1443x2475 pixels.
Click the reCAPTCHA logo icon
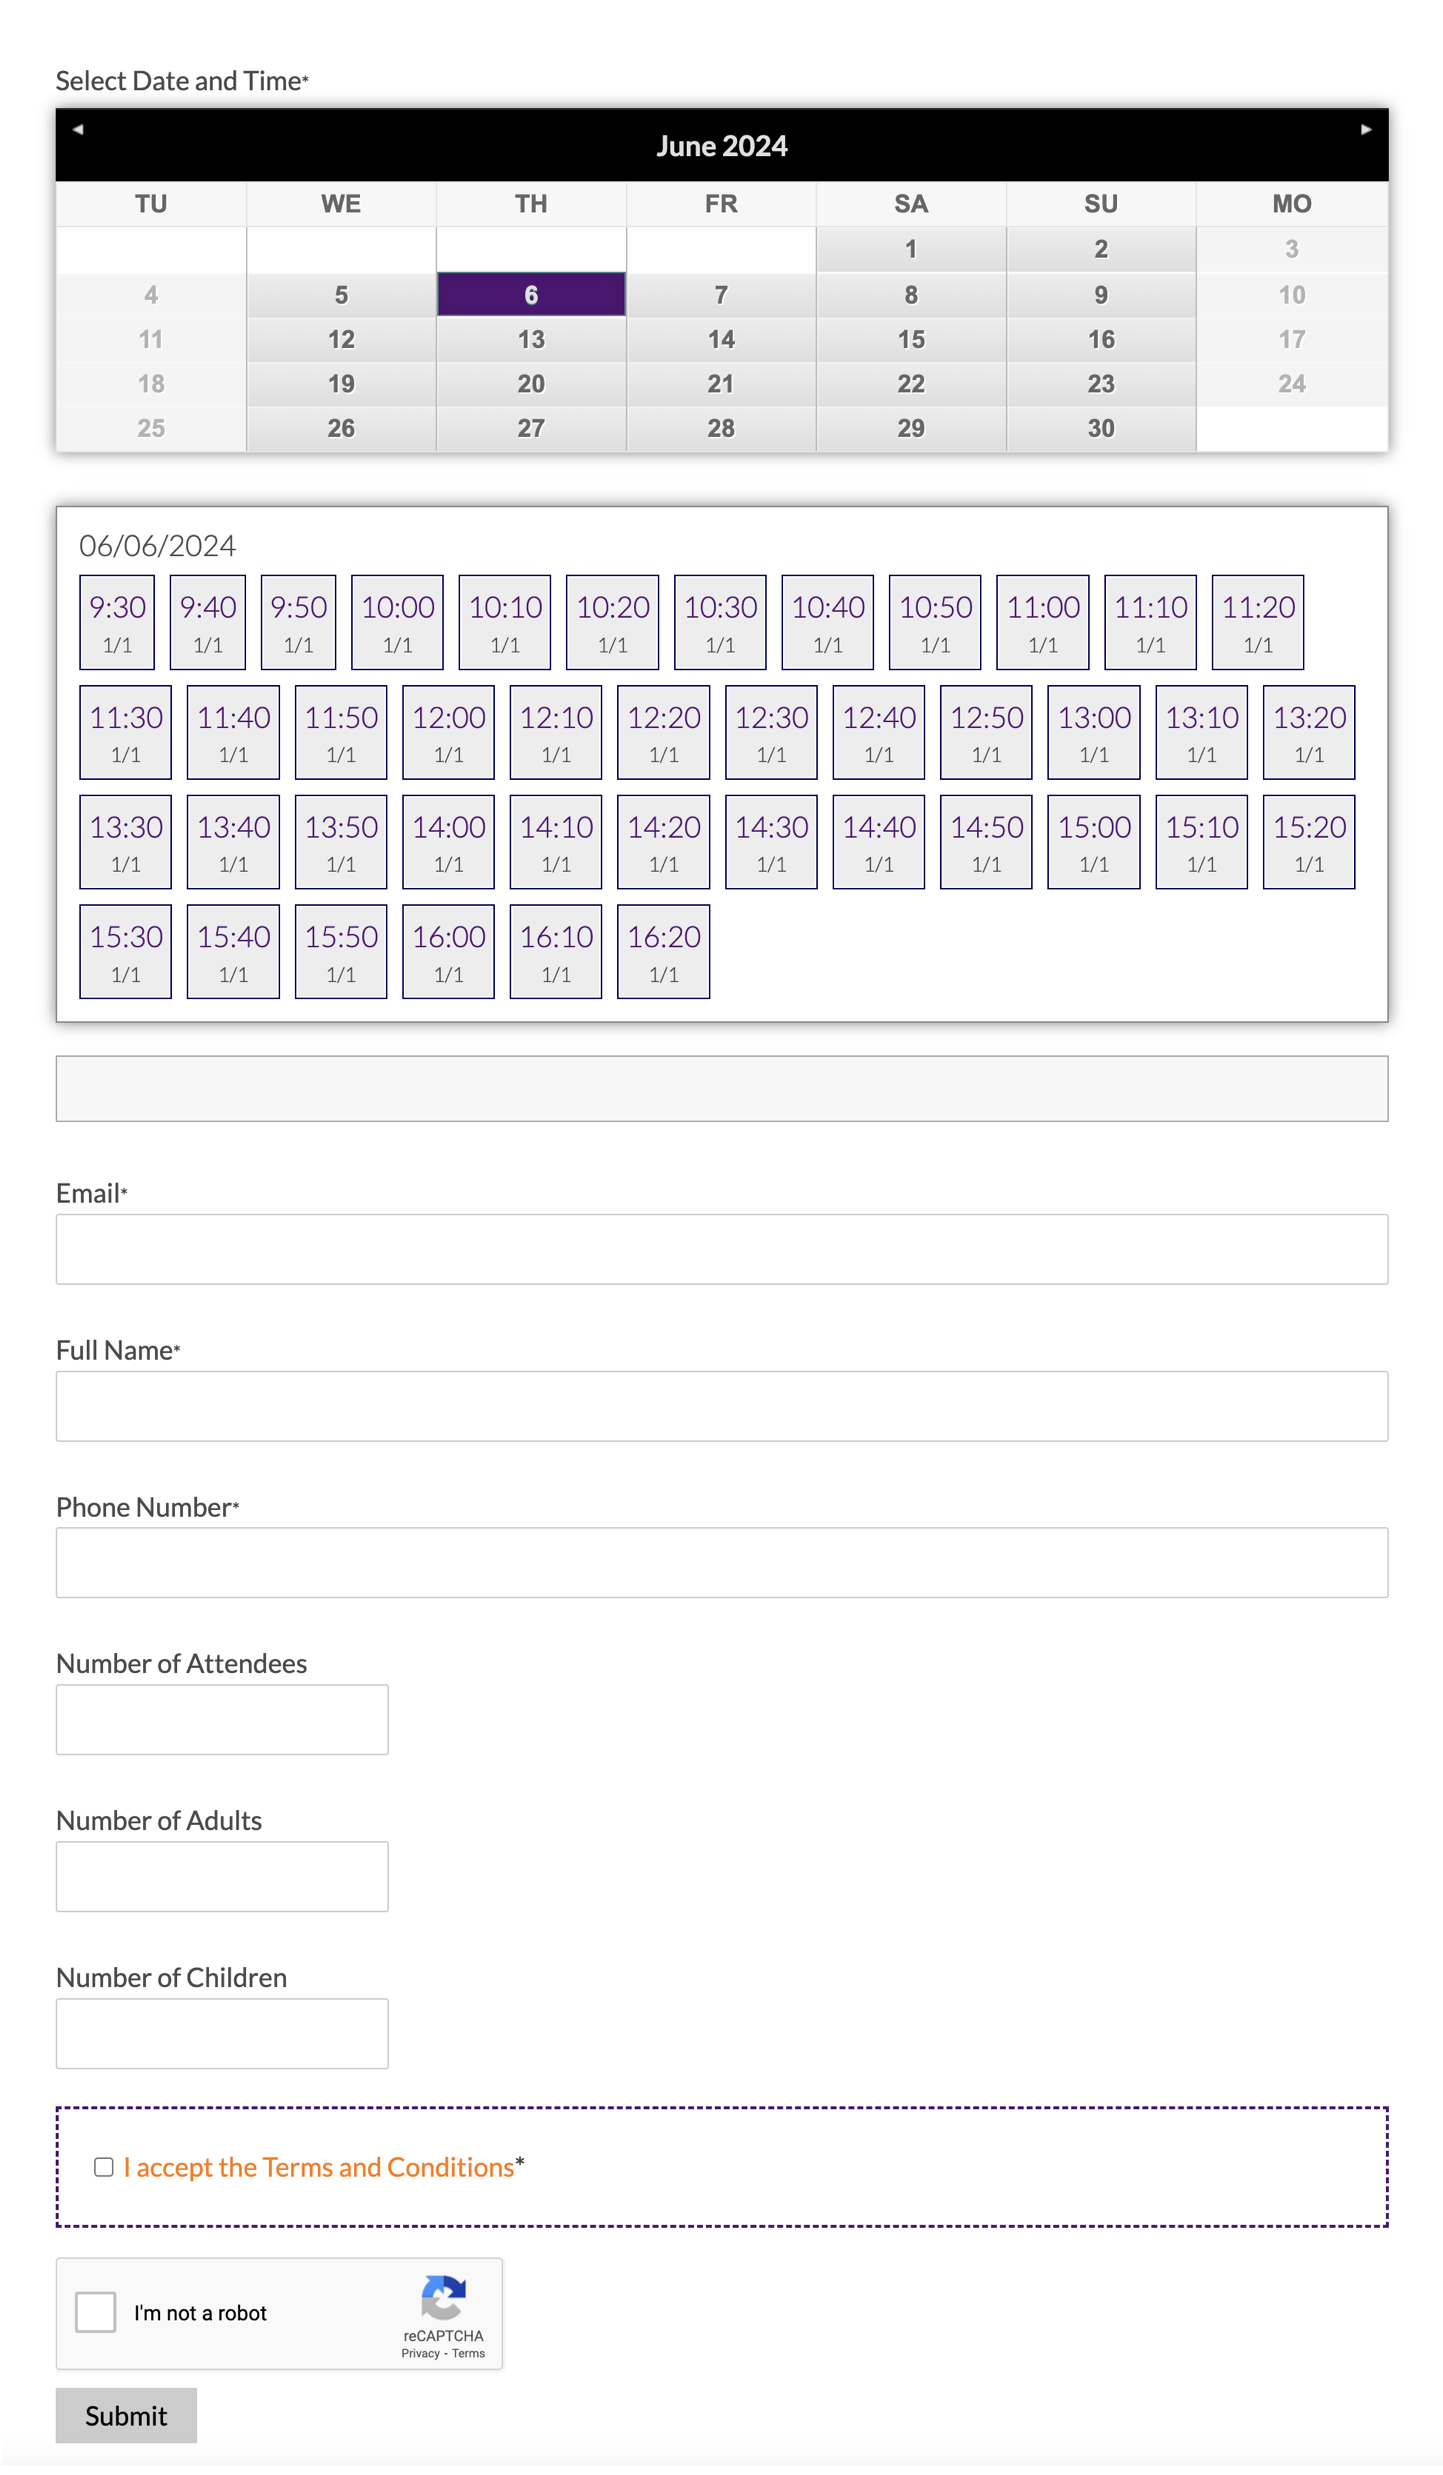point(443,2296)
